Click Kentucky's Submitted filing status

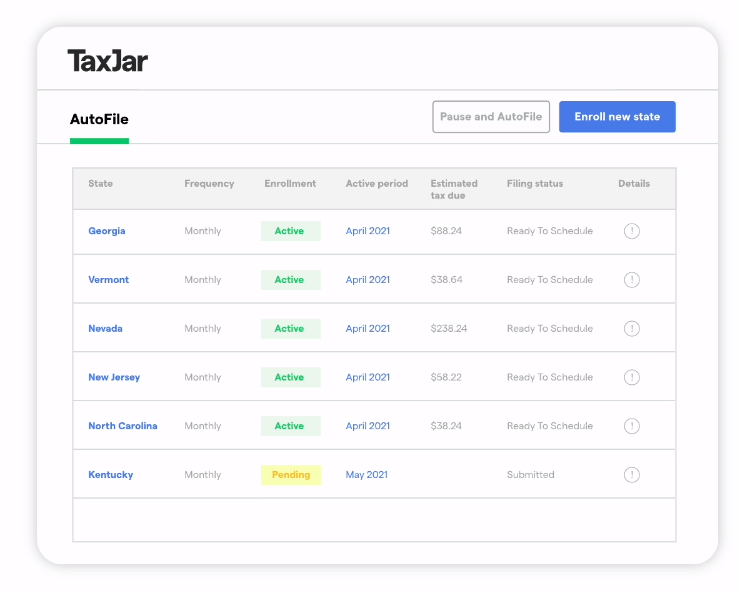pos(531,475)
